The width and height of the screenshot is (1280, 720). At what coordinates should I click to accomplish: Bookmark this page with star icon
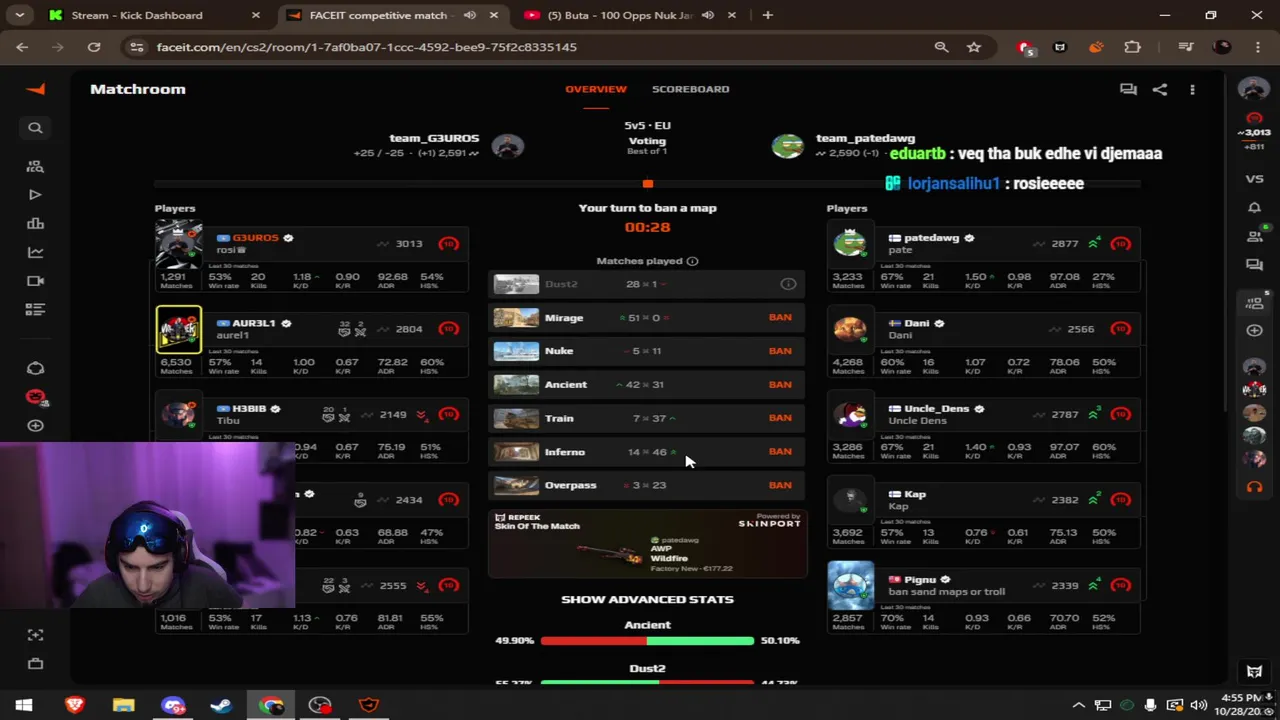[x=973, y=47]
